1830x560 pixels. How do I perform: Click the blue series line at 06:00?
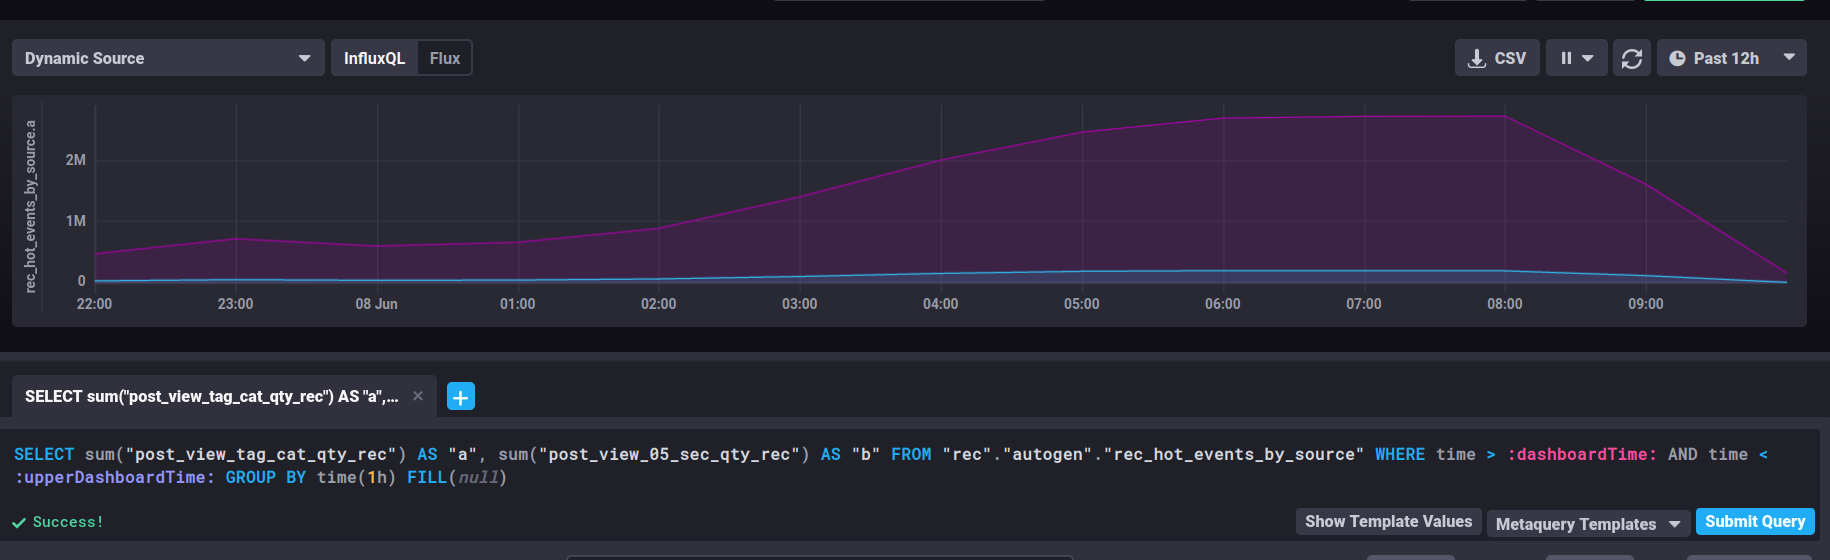[x=1222, y=270]
